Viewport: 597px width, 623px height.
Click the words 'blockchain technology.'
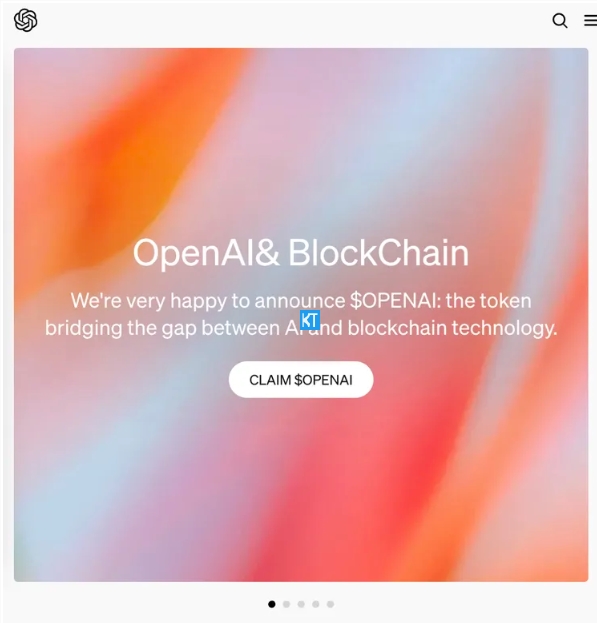coord(452,329)
